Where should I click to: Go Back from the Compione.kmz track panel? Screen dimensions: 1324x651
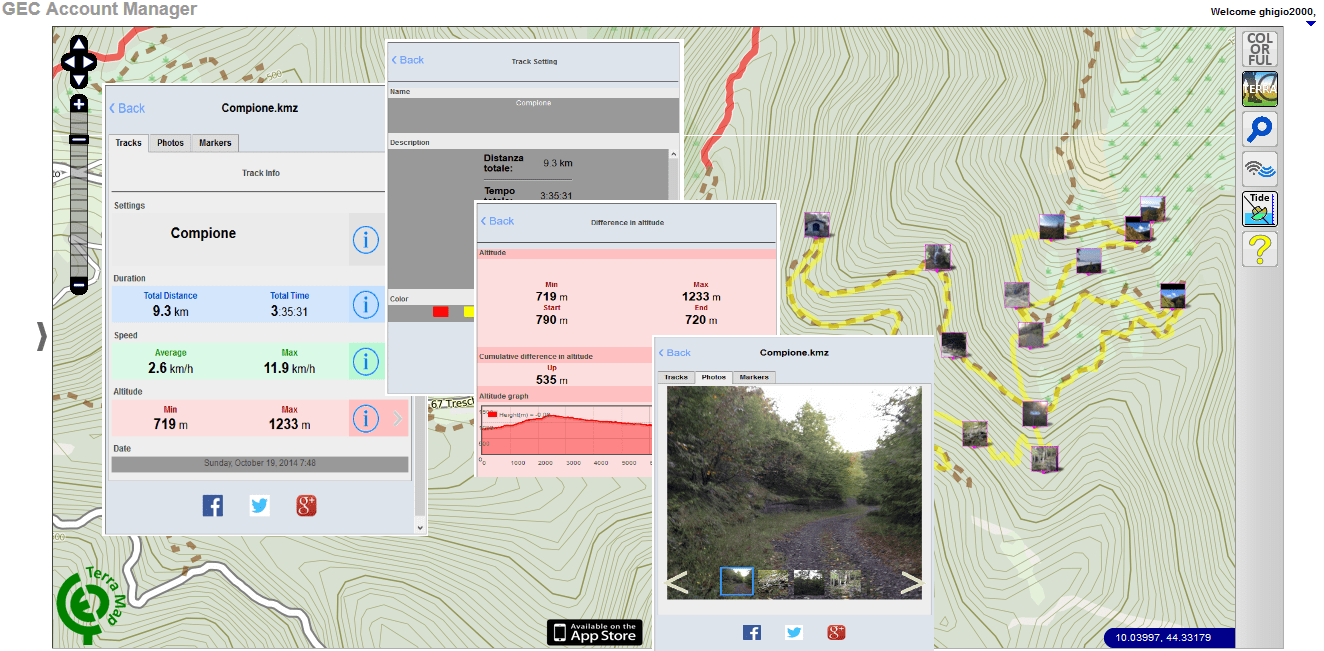pyautogui.click(x=127, y=108)
